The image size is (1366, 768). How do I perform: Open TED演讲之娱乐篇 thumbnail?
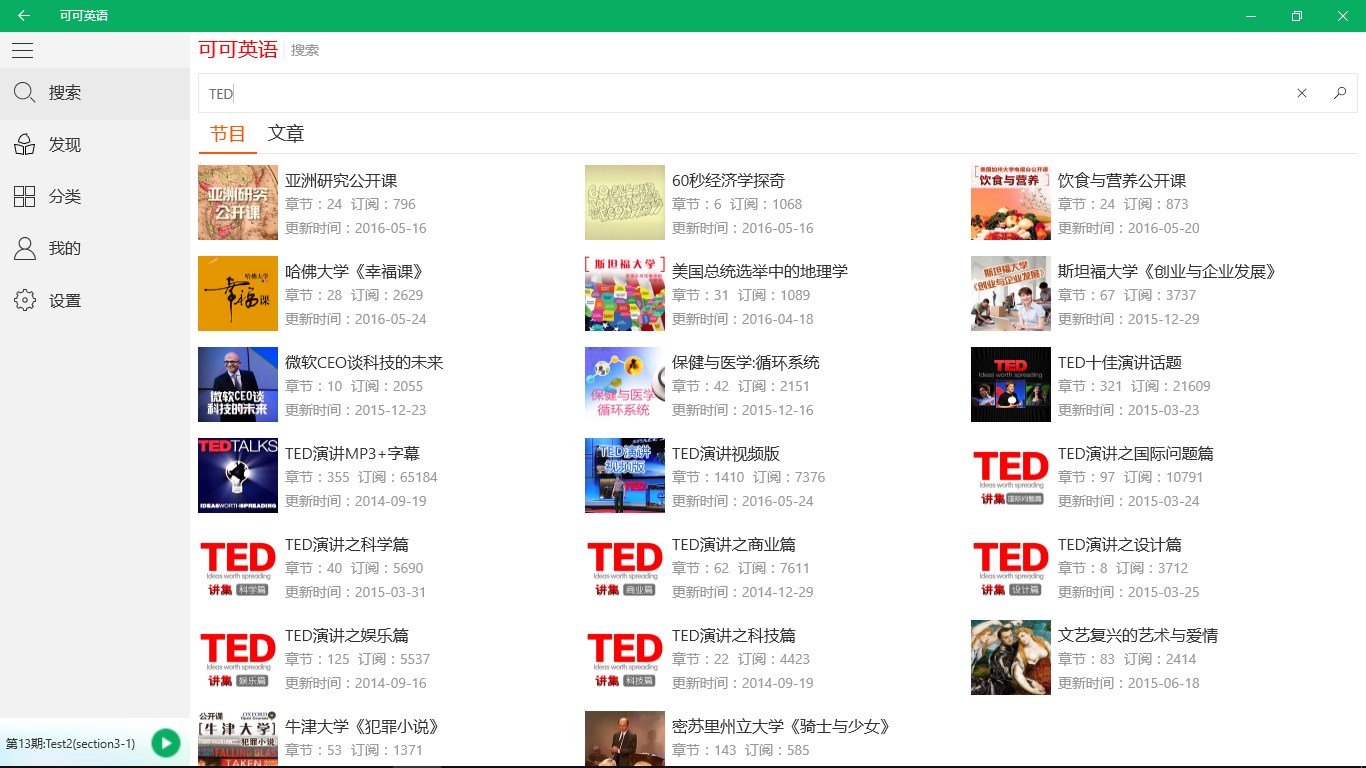point(238,658)
